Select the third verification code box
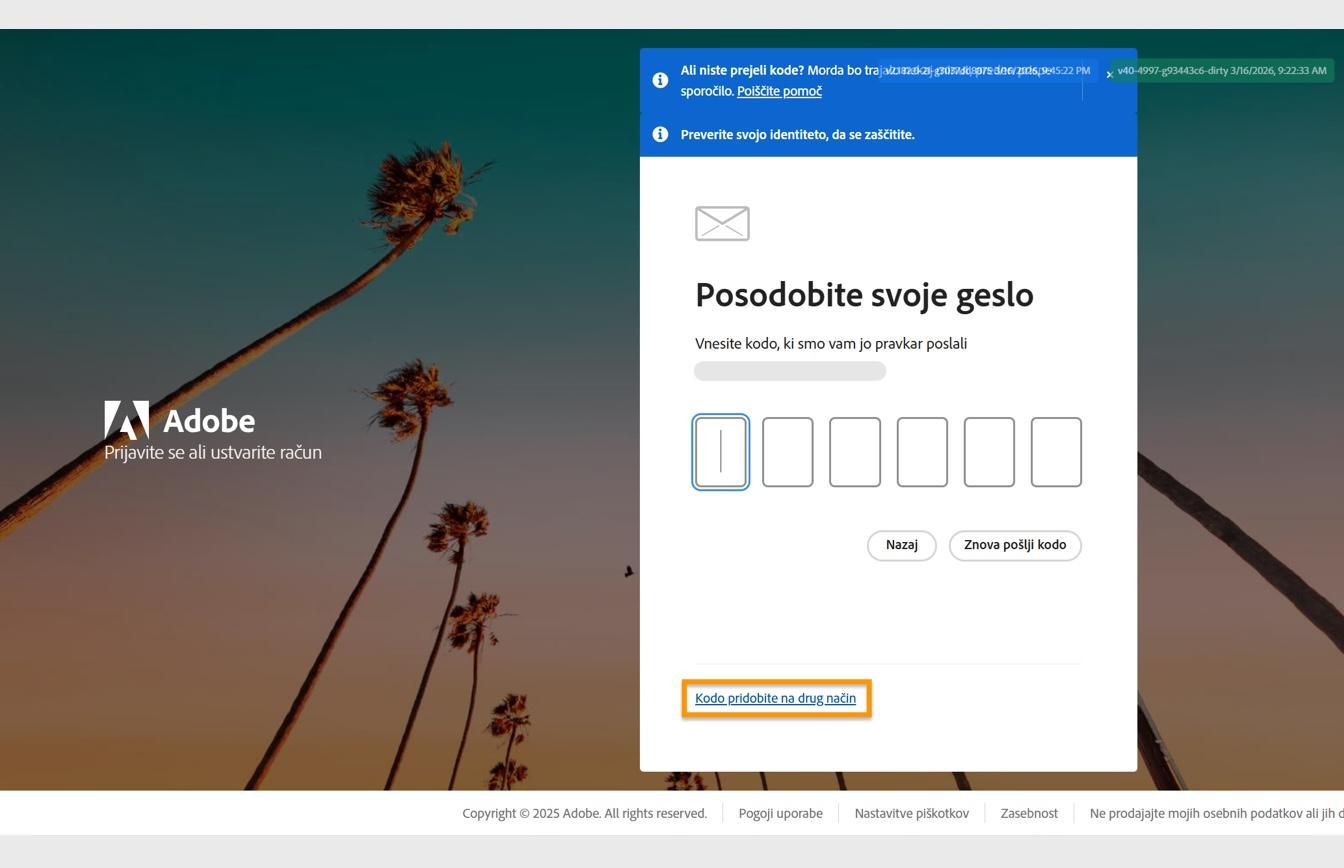Image resolution: width=1344 pixels, height=868 pixels. (855, 451)
